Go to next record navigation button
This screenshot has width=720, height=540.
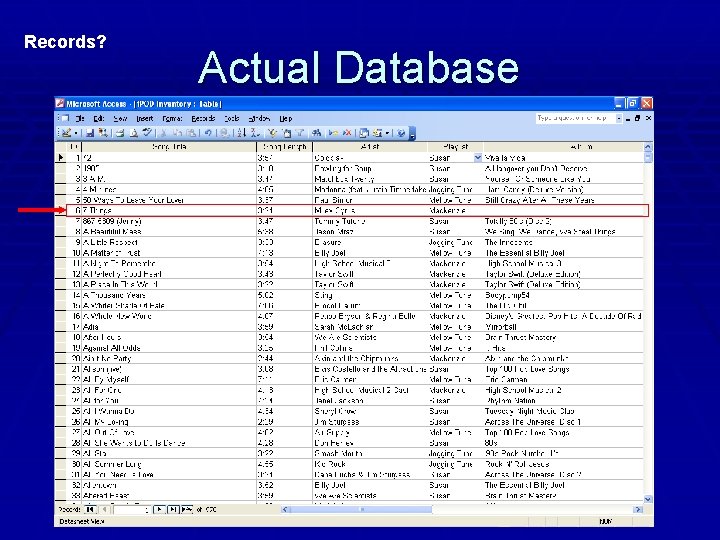coord(159,509)
